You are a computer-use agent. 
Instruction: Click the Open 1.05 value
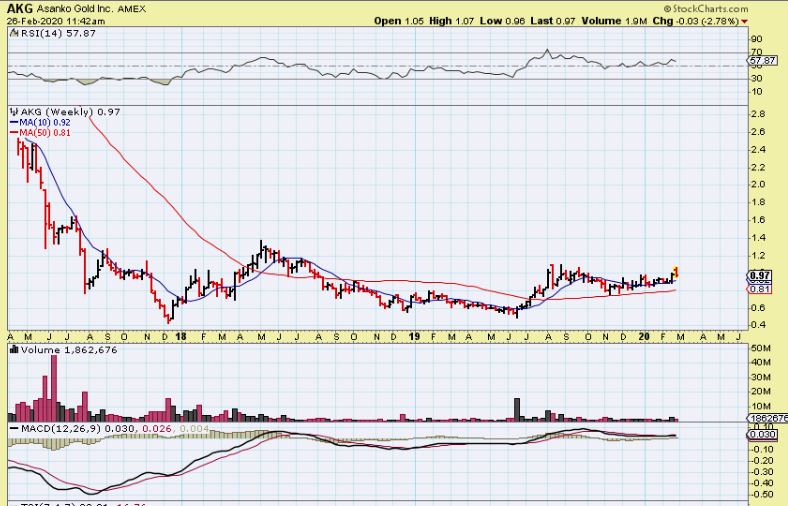point(399,21)
